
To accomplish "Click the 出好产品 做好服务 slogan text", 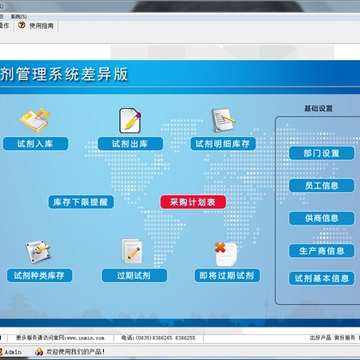I will (333, 338).
